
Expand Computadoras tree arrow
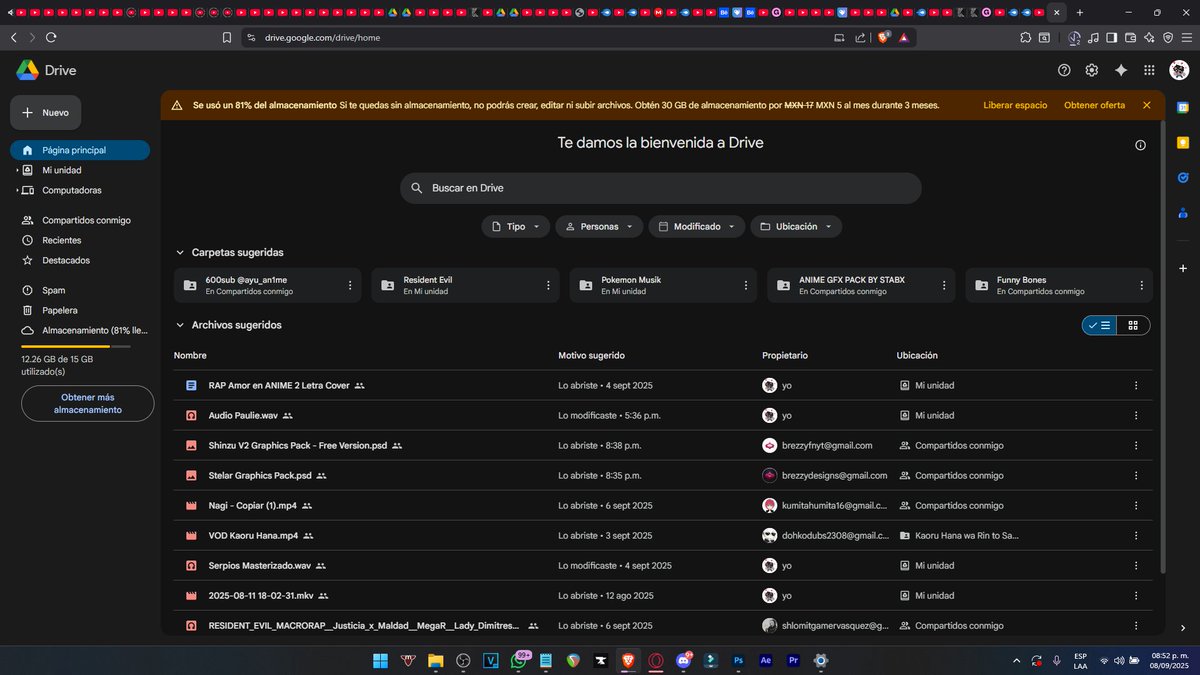(x=17, y=190)
